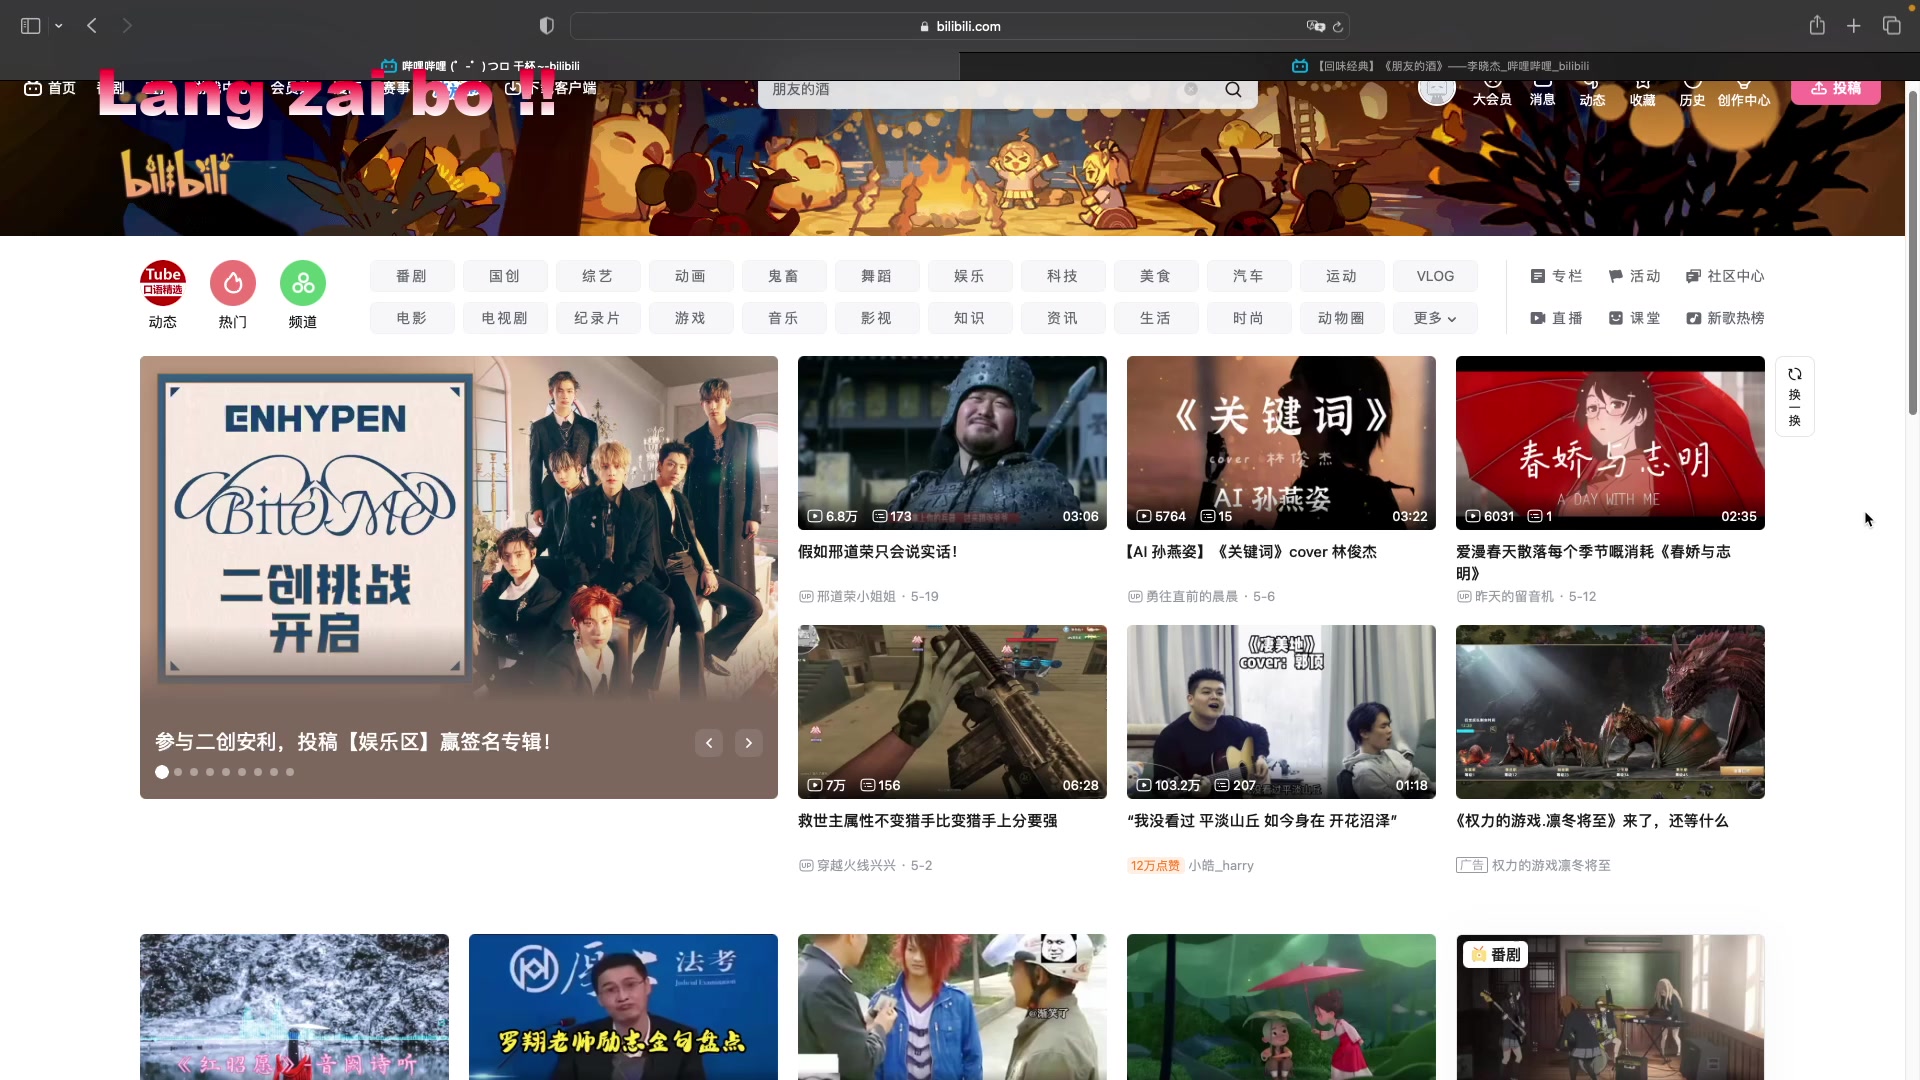The image size is (1920, 1080).
Task: Expand the 更多 categories dropdown
Action: click(x=1434, y=318)
